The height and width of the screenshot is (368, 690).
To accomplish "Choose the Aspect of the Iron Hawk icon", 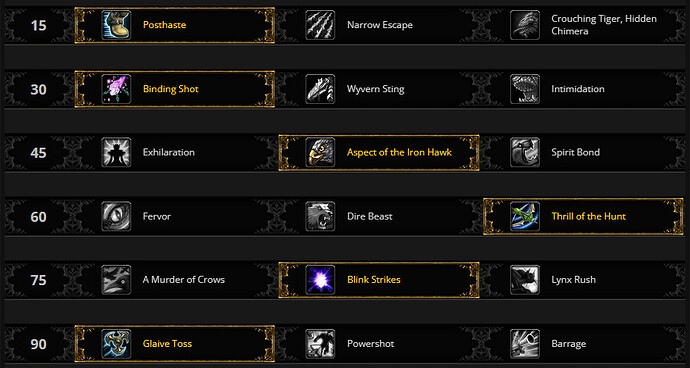I will pyautogui.click(x=320, y=152).
